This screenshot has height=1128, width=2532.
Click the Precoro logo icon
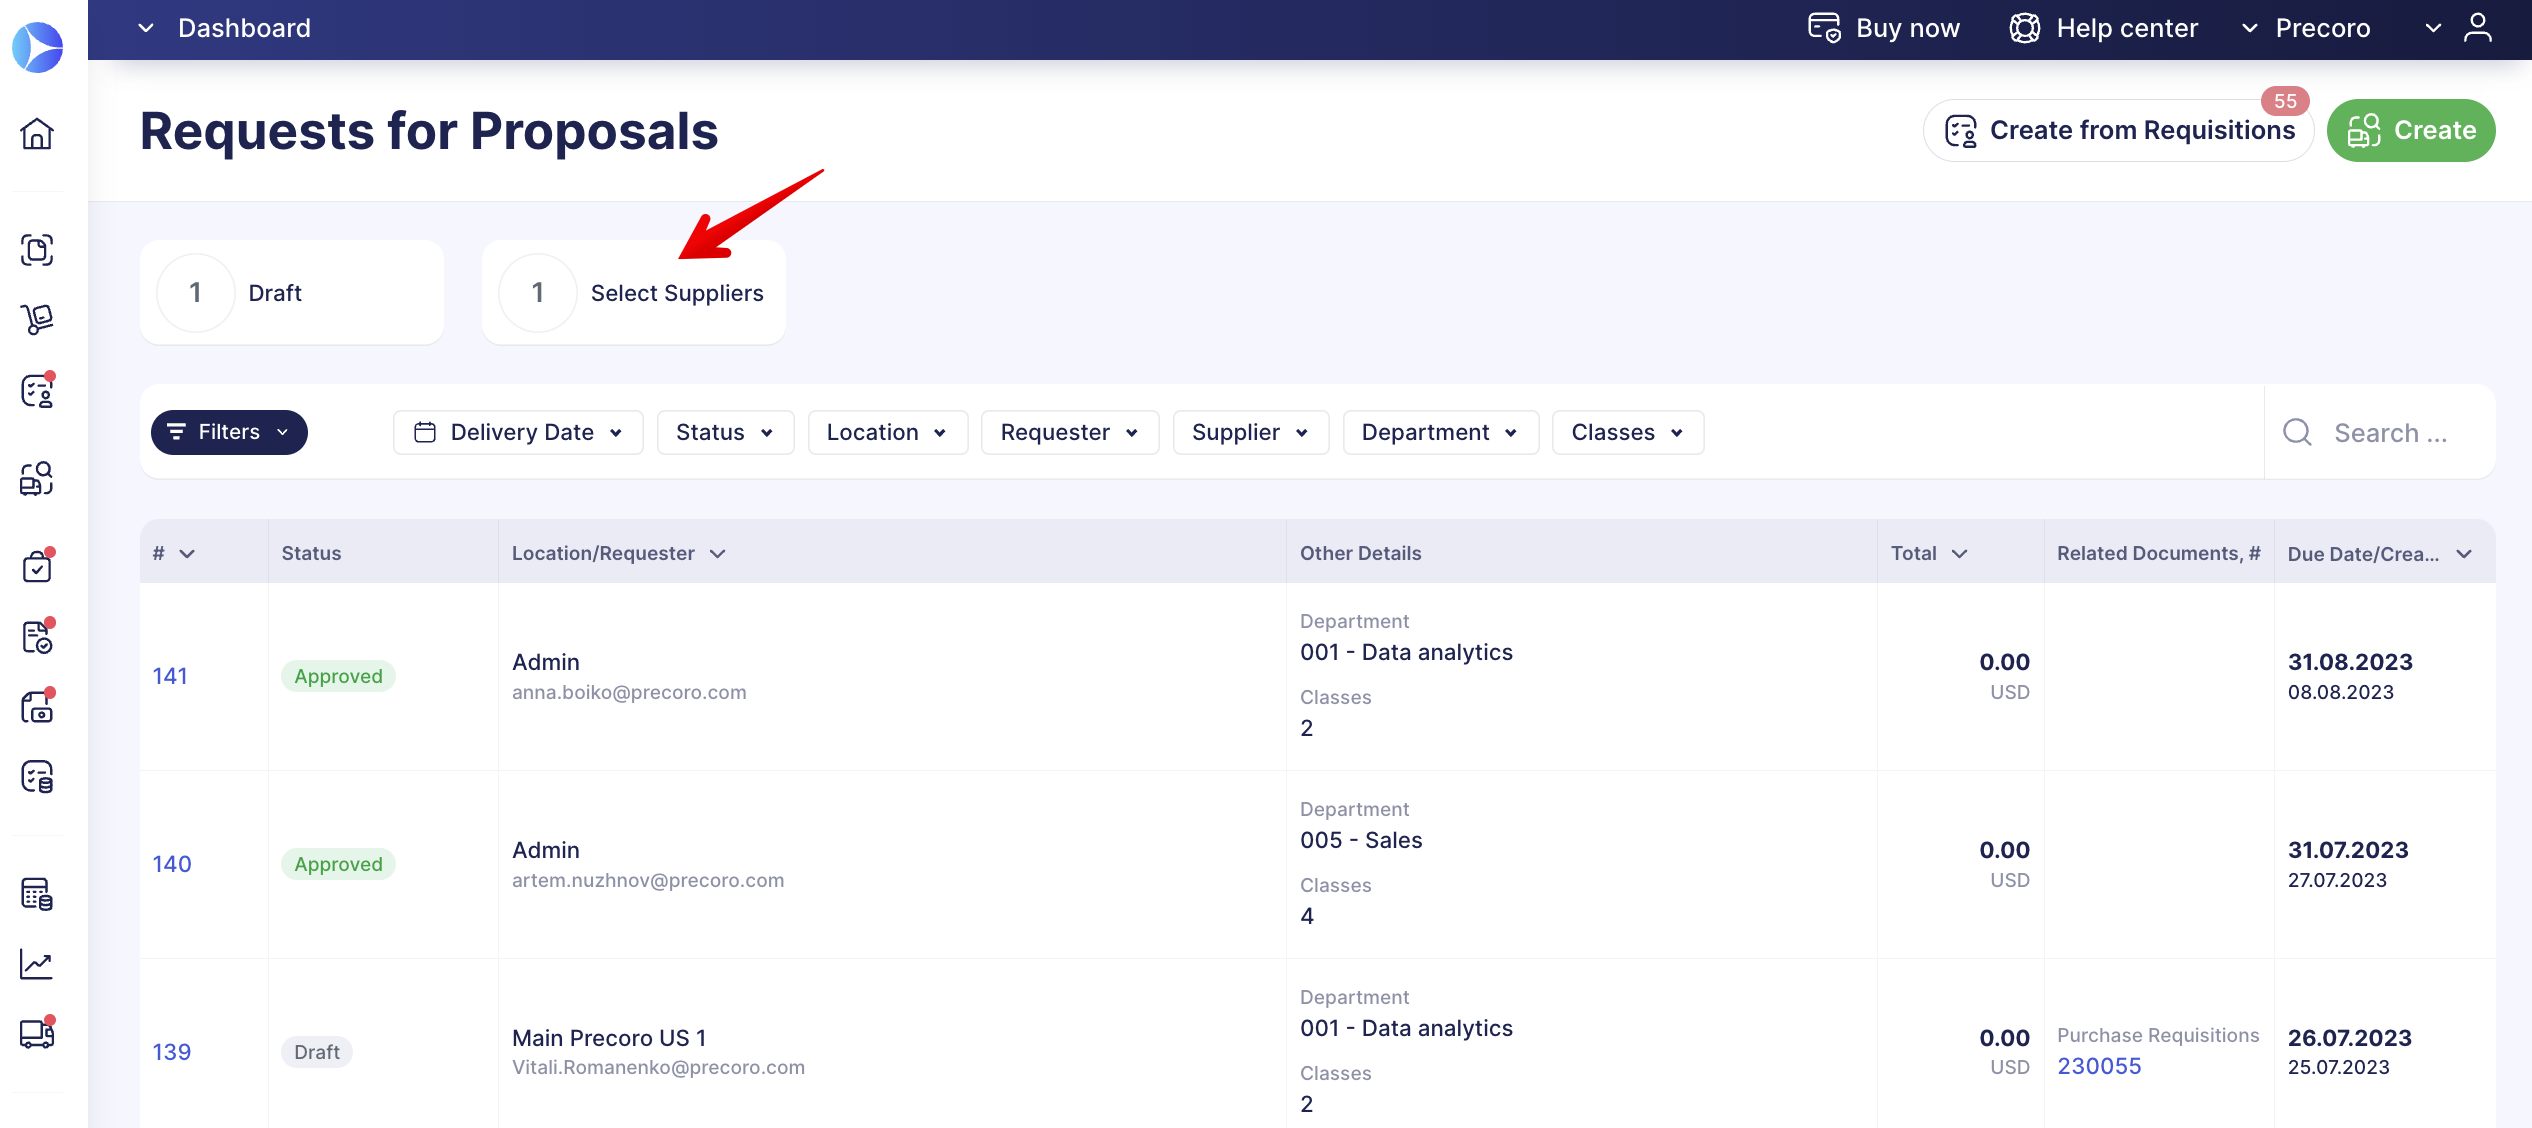click(38, 47)
